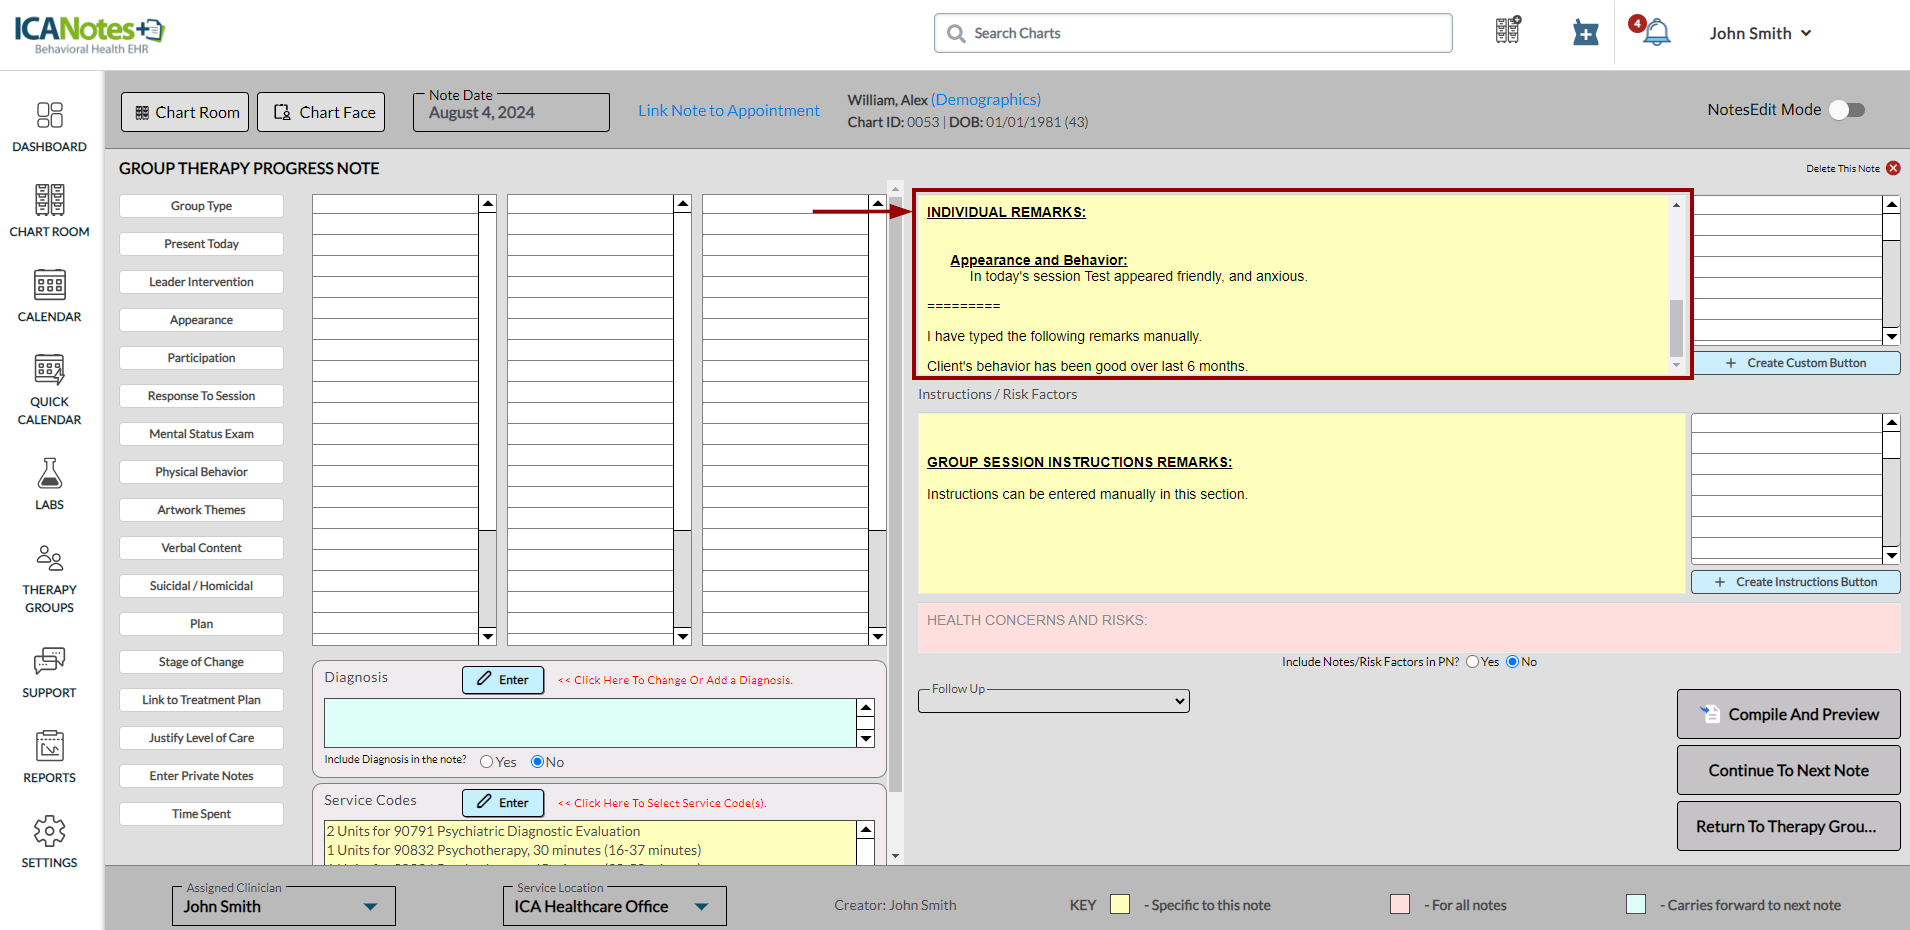
Task: Open the Support chat icon
Action: (49, 661)
